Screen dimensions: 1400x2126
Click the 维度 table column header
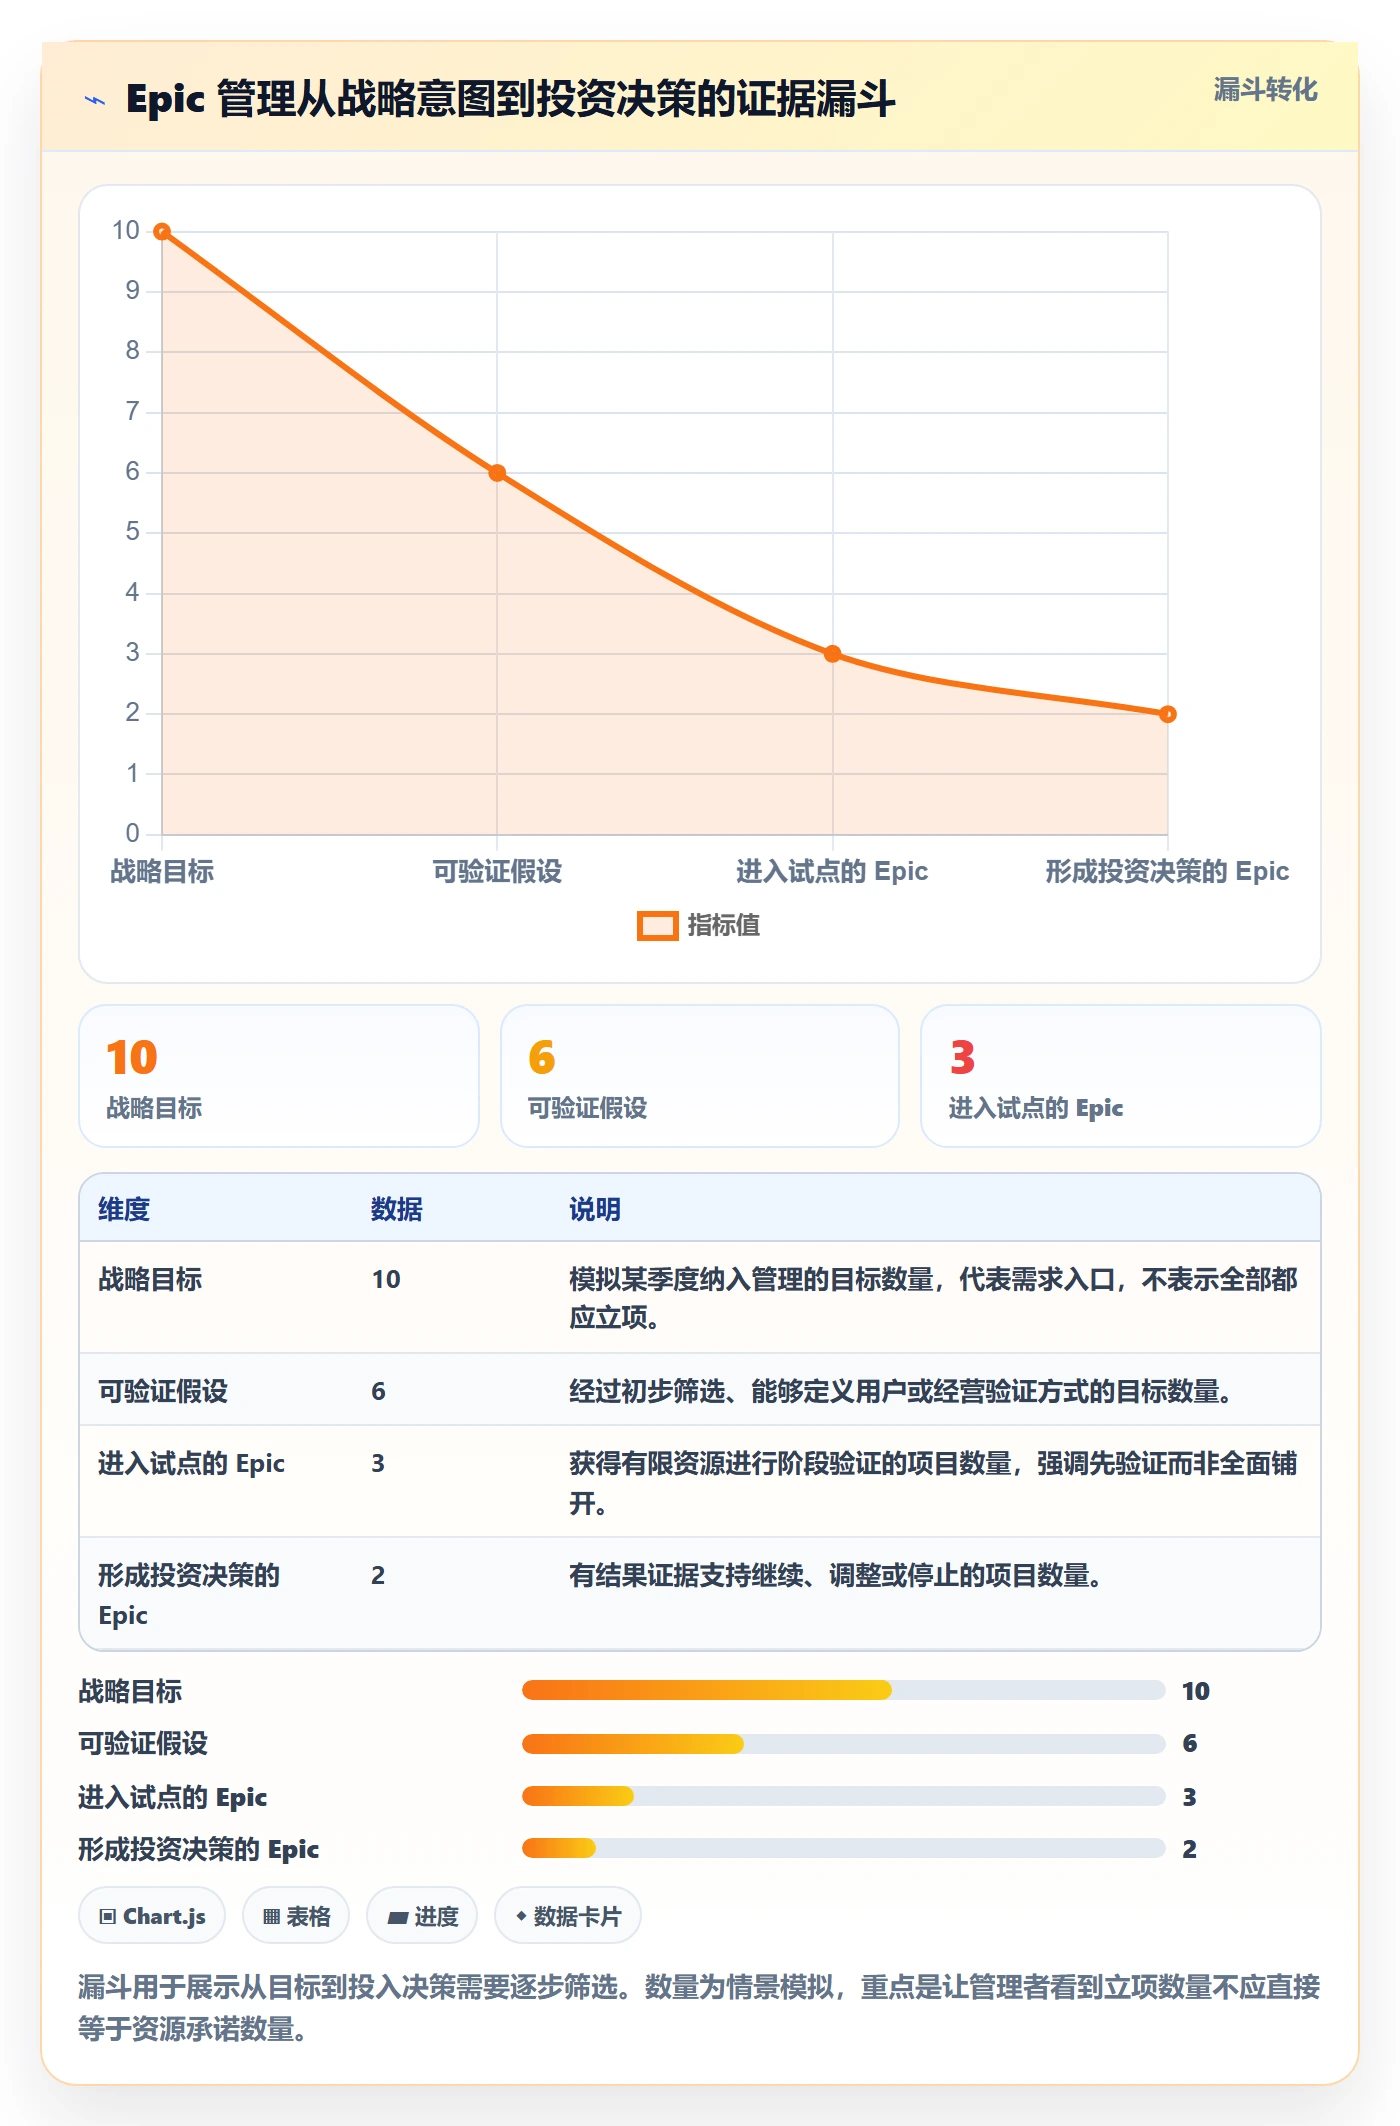pos(124,1209)
